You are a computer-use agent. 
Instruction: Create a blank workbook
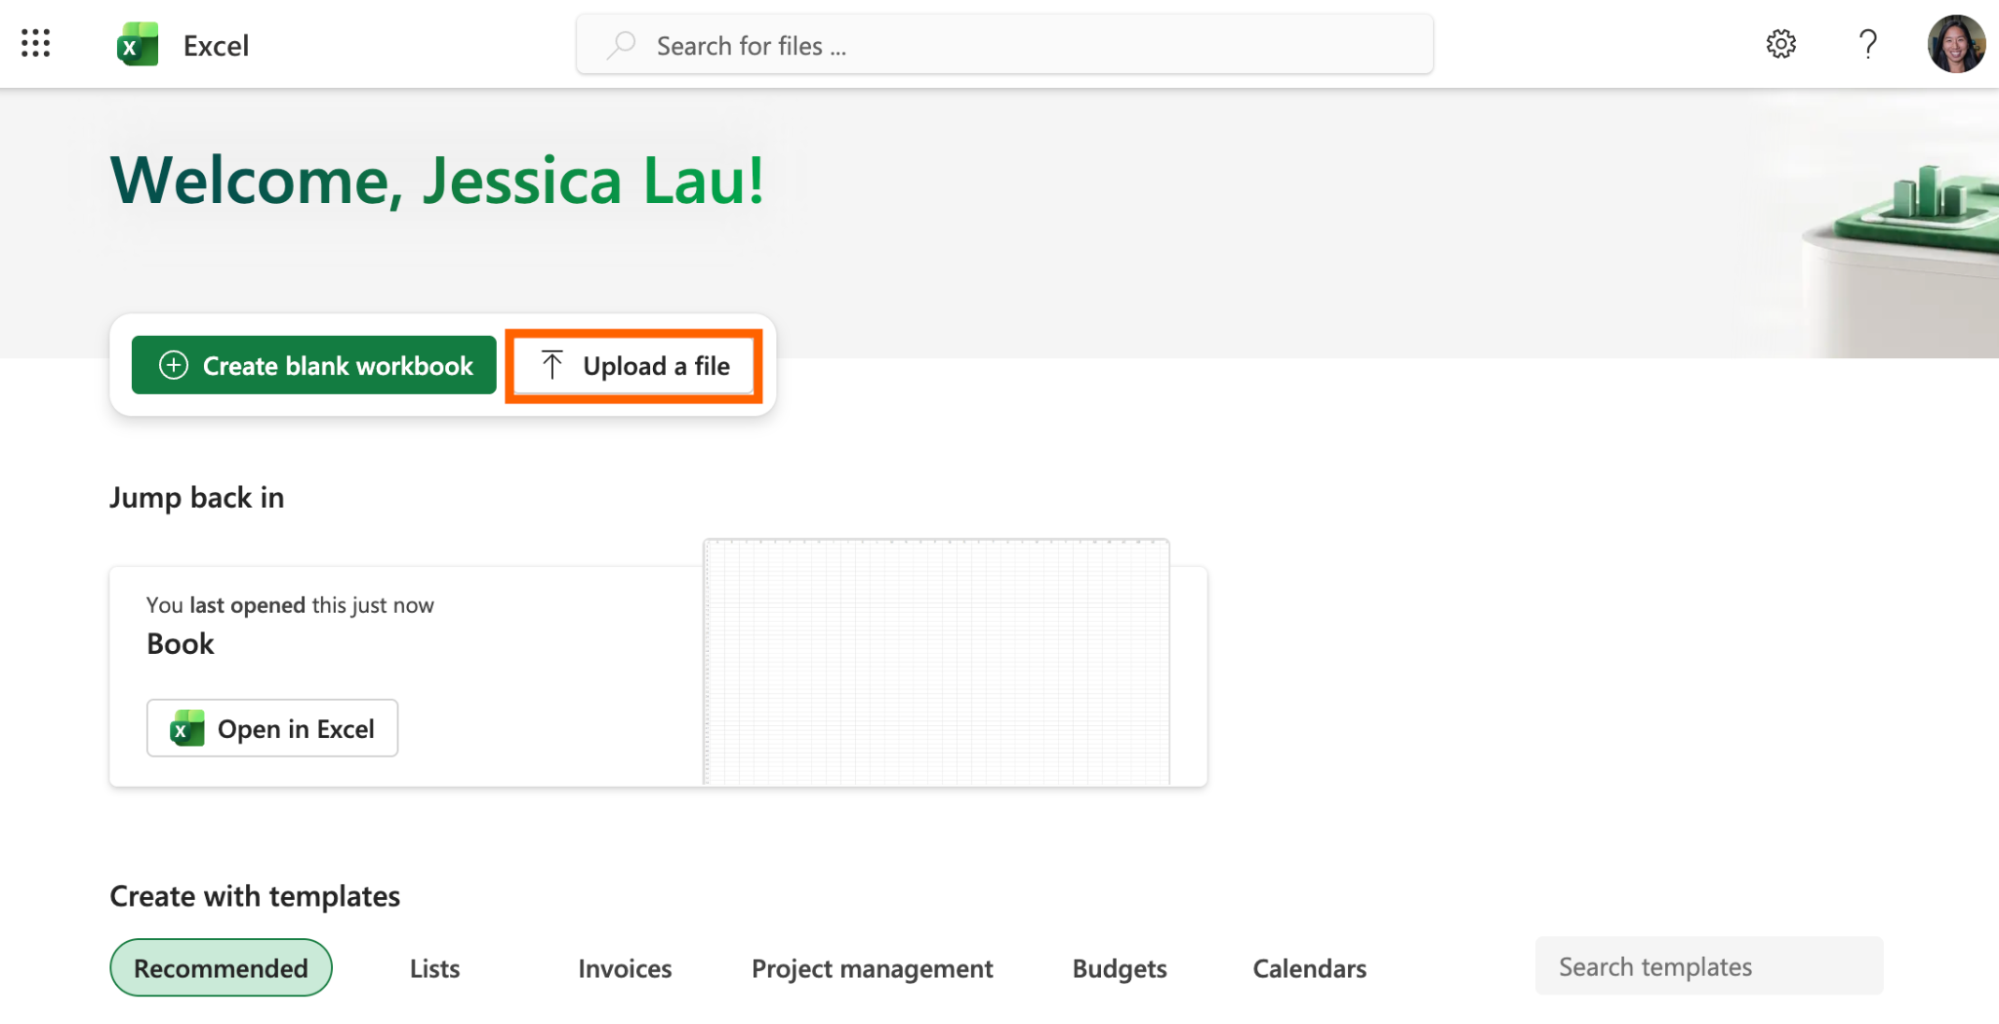pyautogui.click(x=314, y=365)
